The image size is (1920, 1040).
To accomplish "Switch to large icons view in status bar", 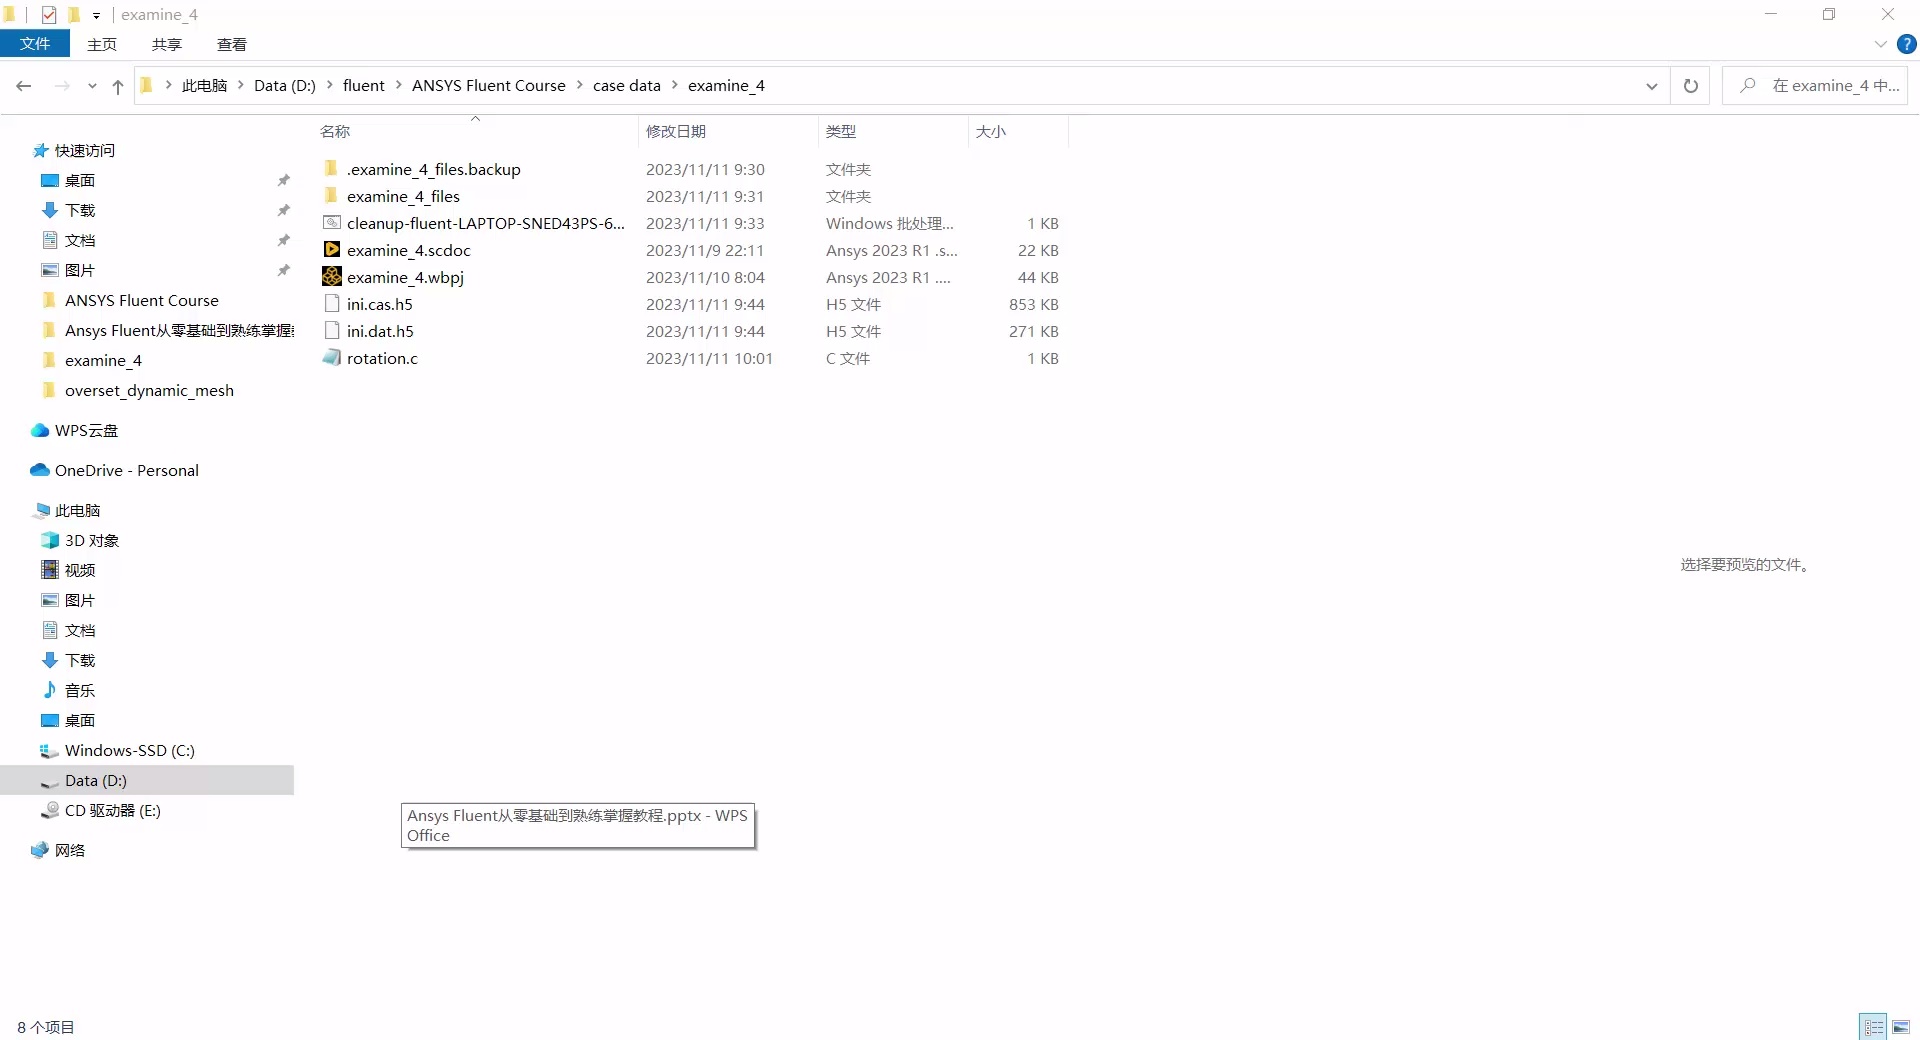I will [1901, 1027].
